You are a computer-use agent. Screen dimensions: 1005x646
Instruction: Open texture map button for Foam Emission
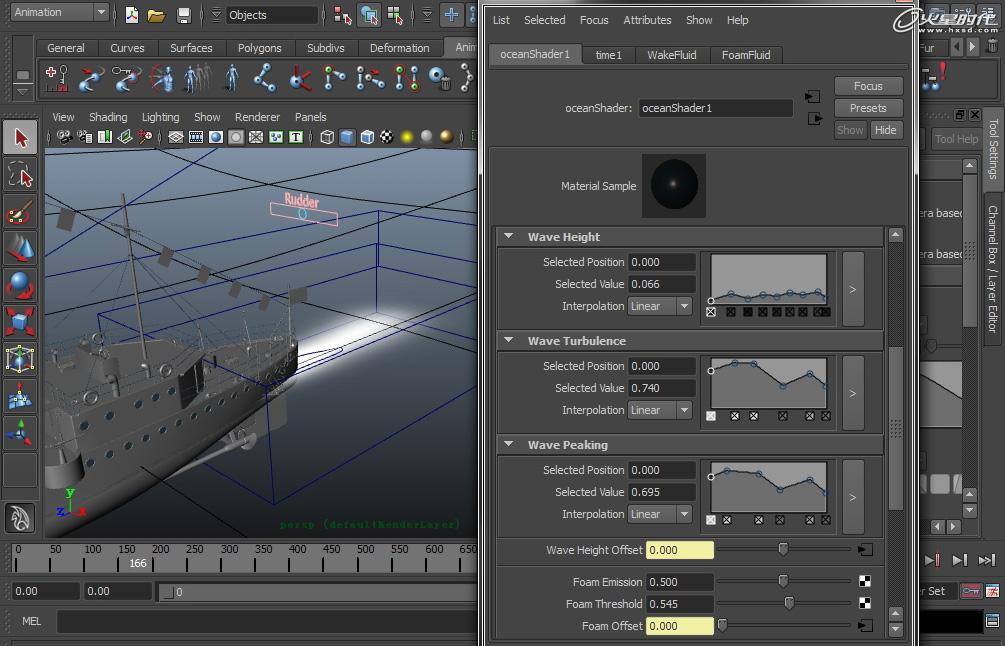tap(865, 582)
